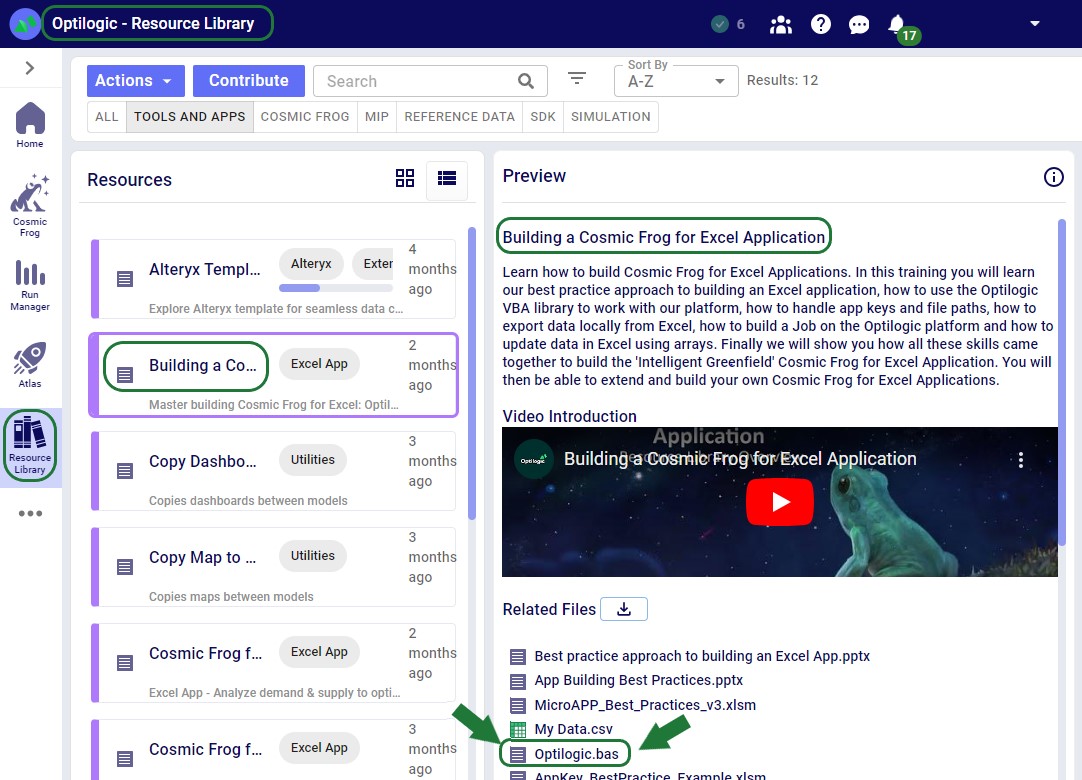Click the Alteryx tag chip
Image resolution: width=1082 pixels, height=780 pixels.
click(311, 264)
